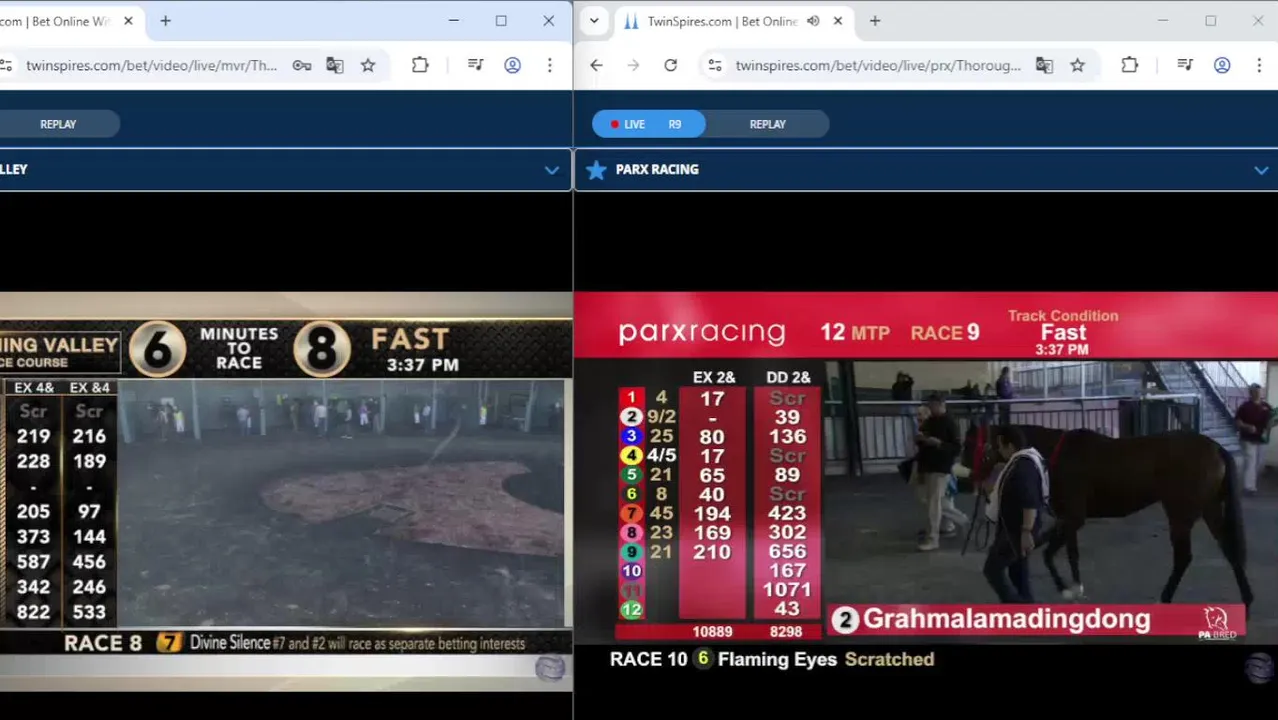Close the right window's TwinSpires tab

point(838,21)
